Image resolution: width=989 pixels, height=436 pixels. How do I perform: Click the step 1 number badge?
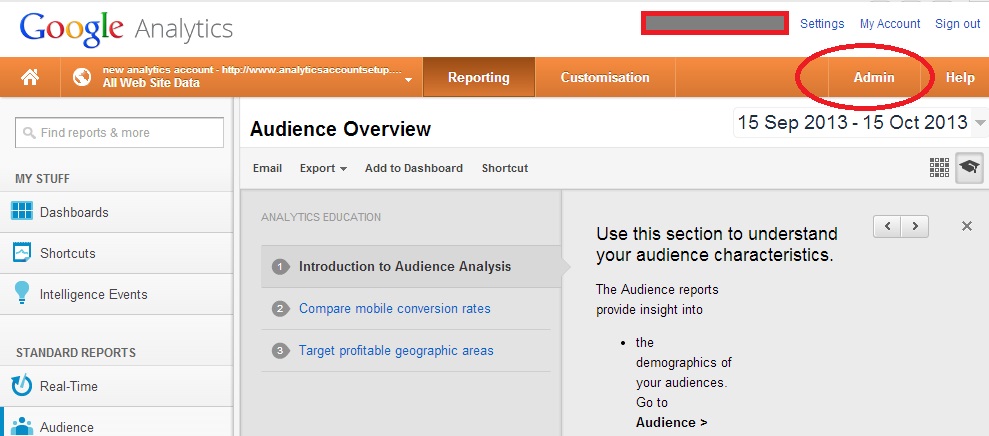[280, 267]
